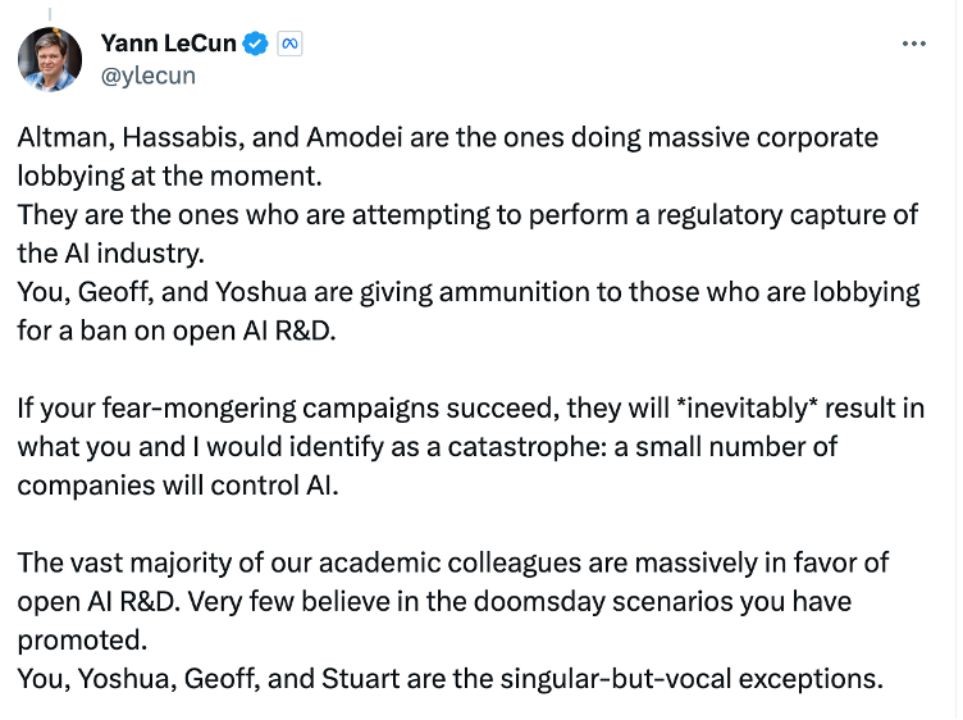Click the line "companies will control AI."
Screen dimensions: 963x720
[x=180, y=485]
